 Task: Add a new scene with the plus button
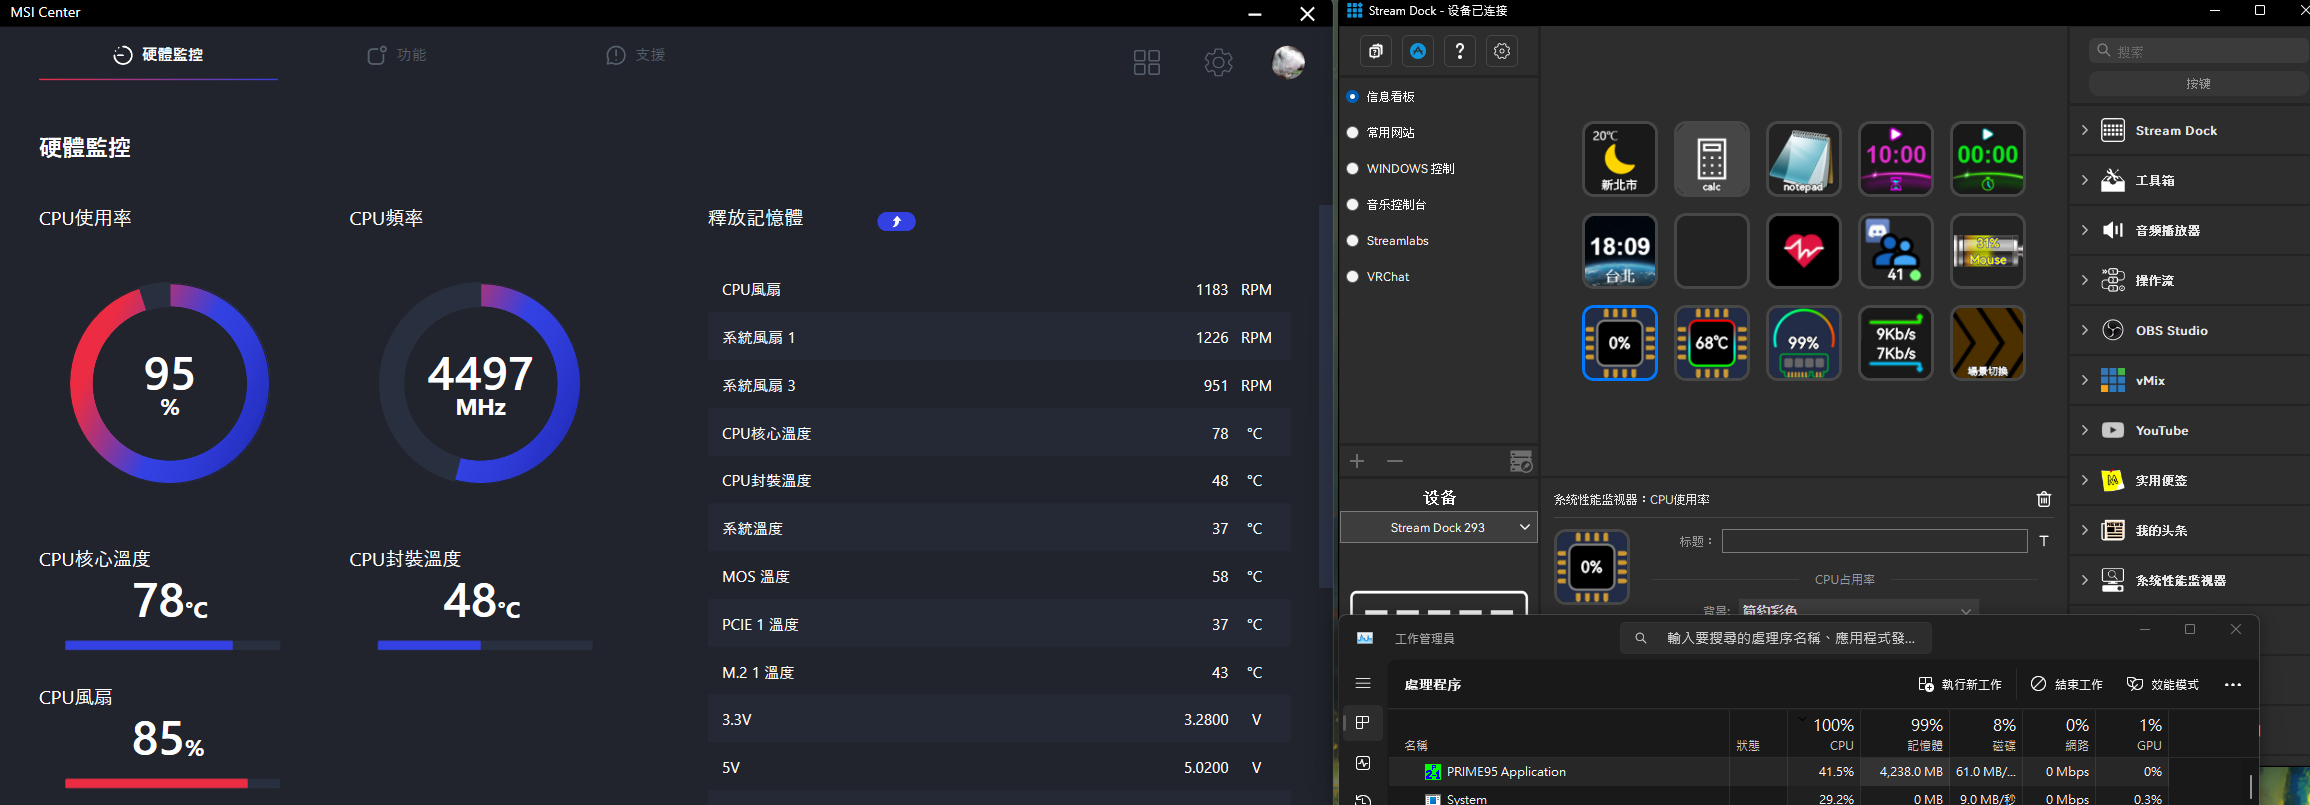[x=1357, y=461]
